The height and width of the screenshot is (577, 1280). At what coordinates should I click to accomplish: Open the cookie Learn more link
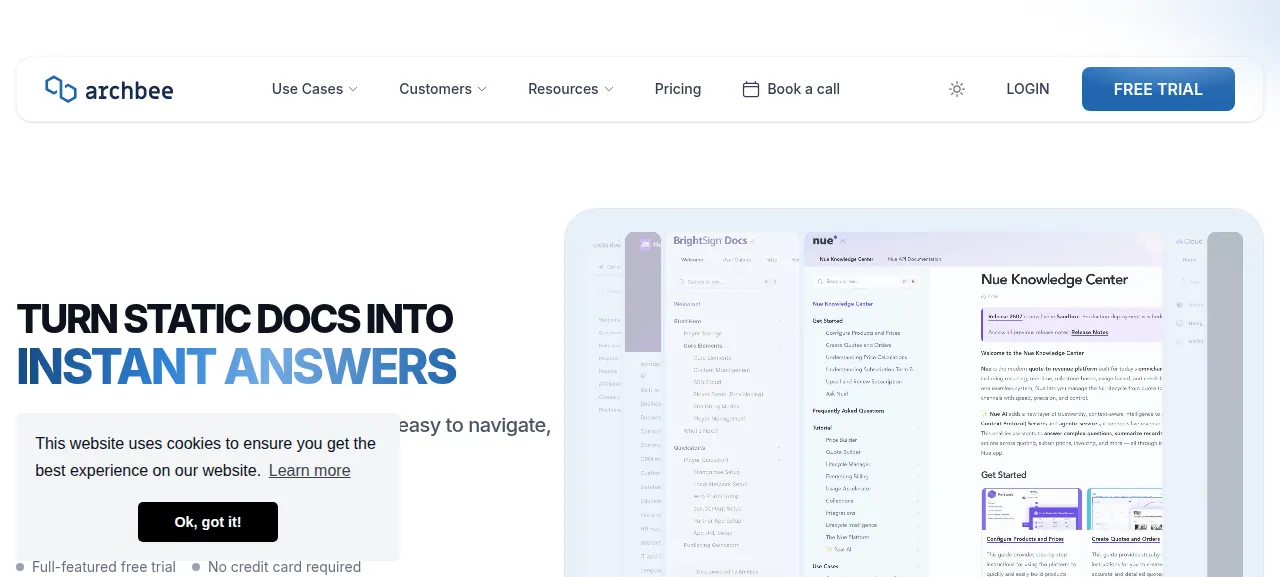click(x=309, y=470)
